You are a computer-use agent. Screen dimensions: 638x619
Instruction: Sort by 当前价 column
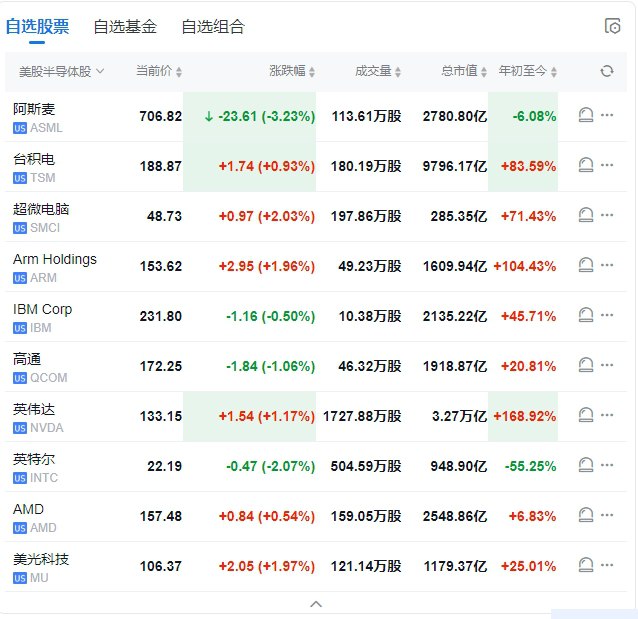click(159, 71)
